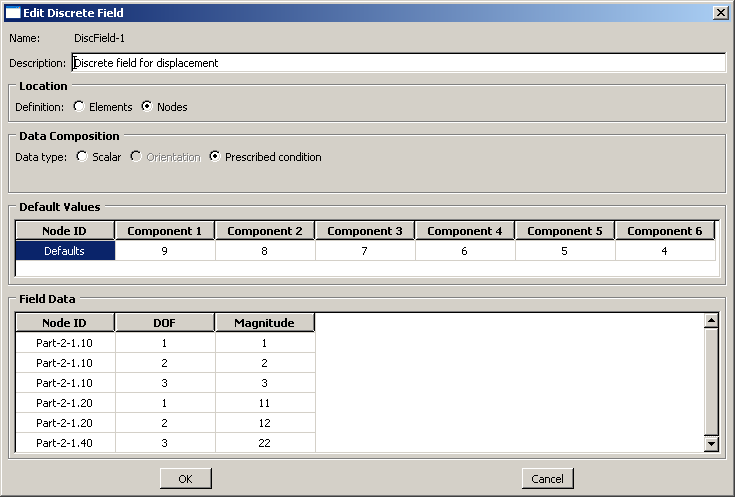Screen dimensions: 735x497
Task: Select the Elements definition radio button
Action: (x=79, y=107)
